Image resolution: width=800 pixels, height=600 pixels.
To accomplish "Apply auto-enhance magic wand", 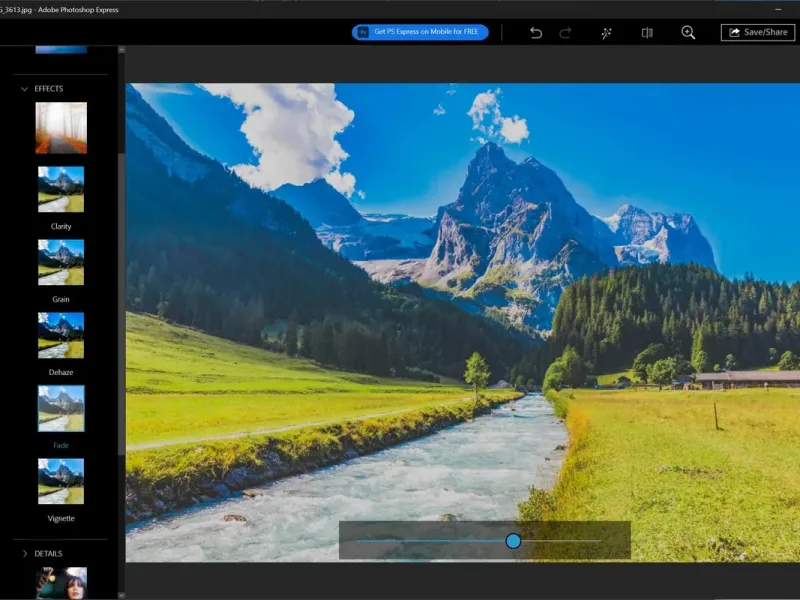I will (606, 33).
